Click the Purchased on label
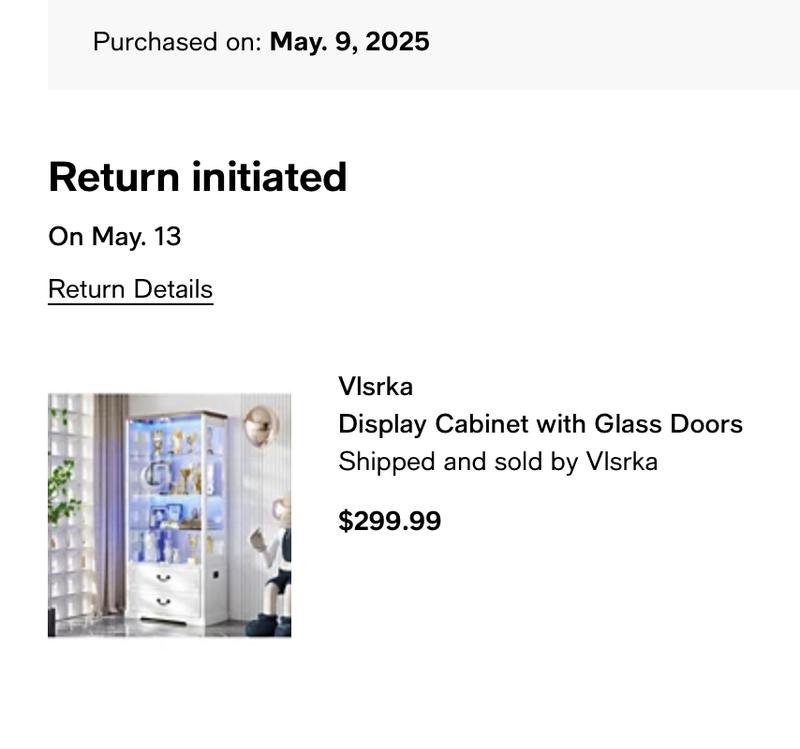 click(x=177, y=41)
